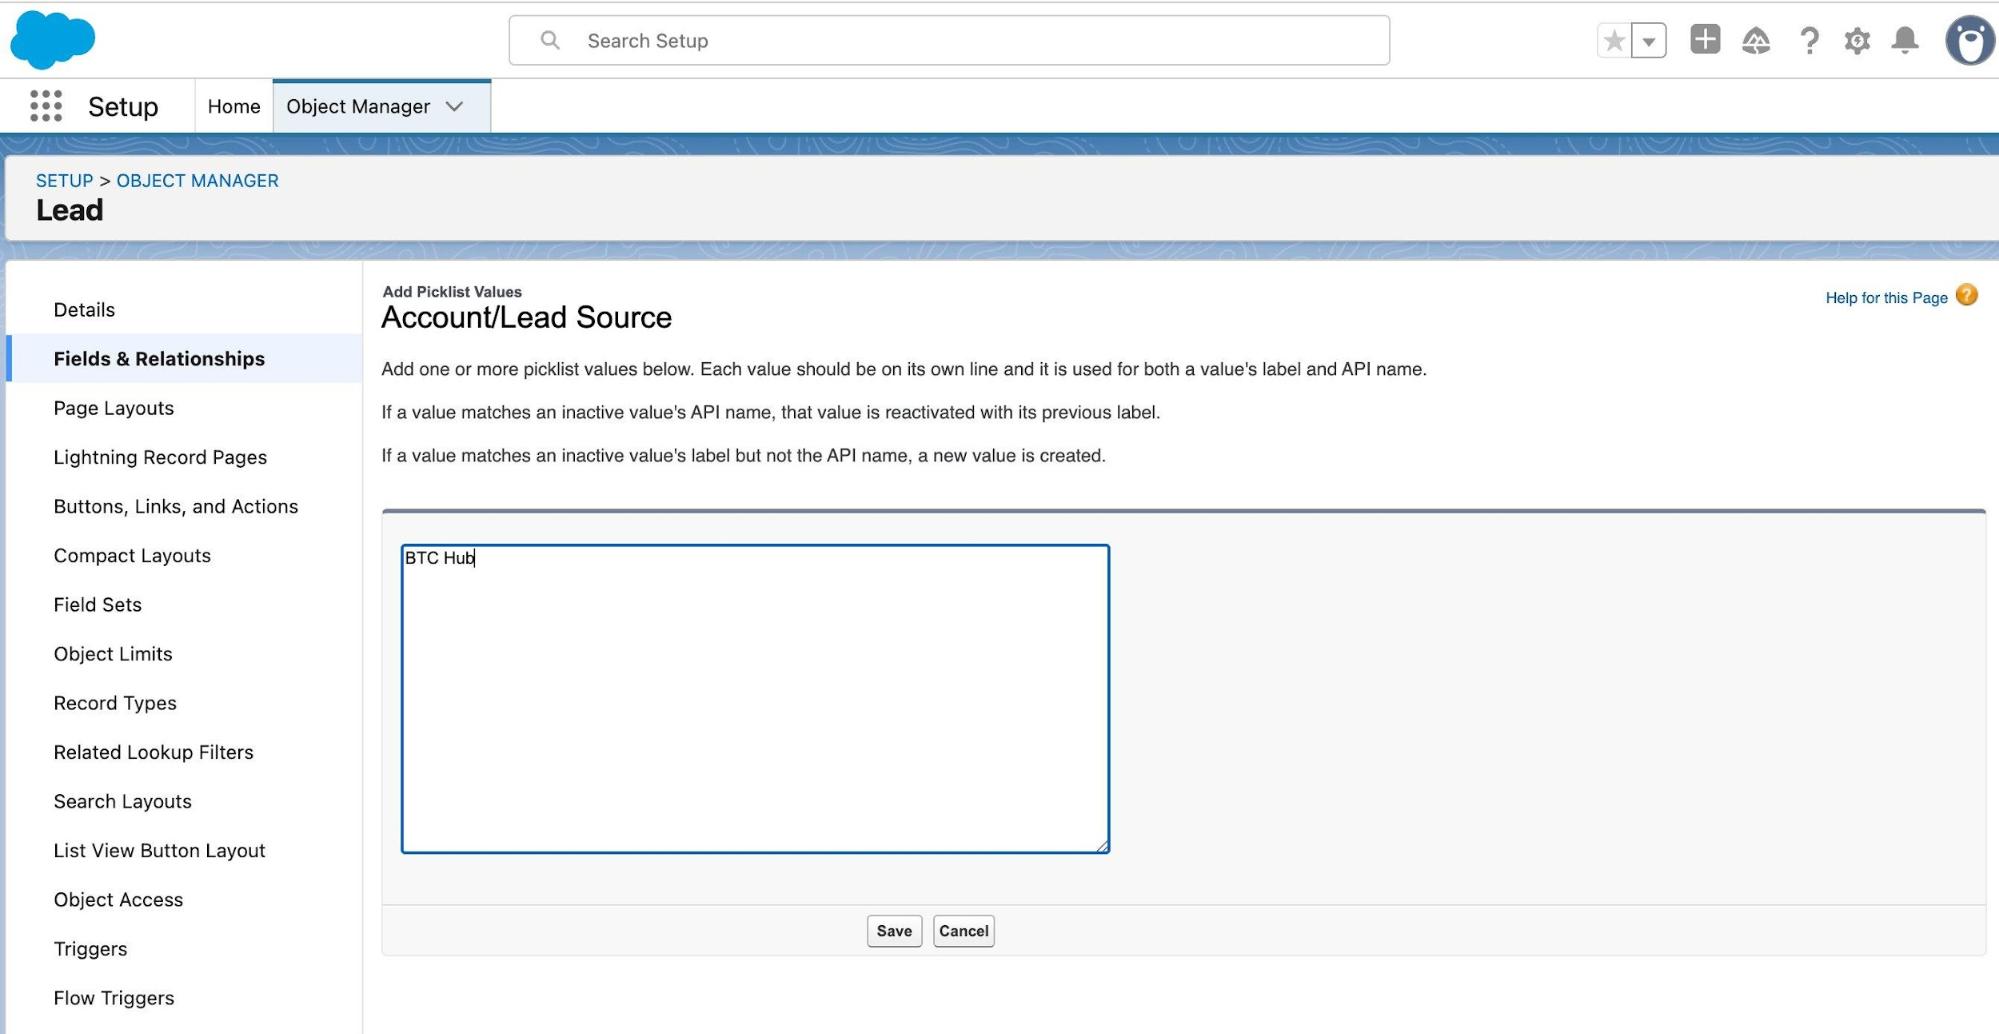Click the help question mark icon
Viewport: 1999px width, 1034px height.
(x=1809, y=41)
